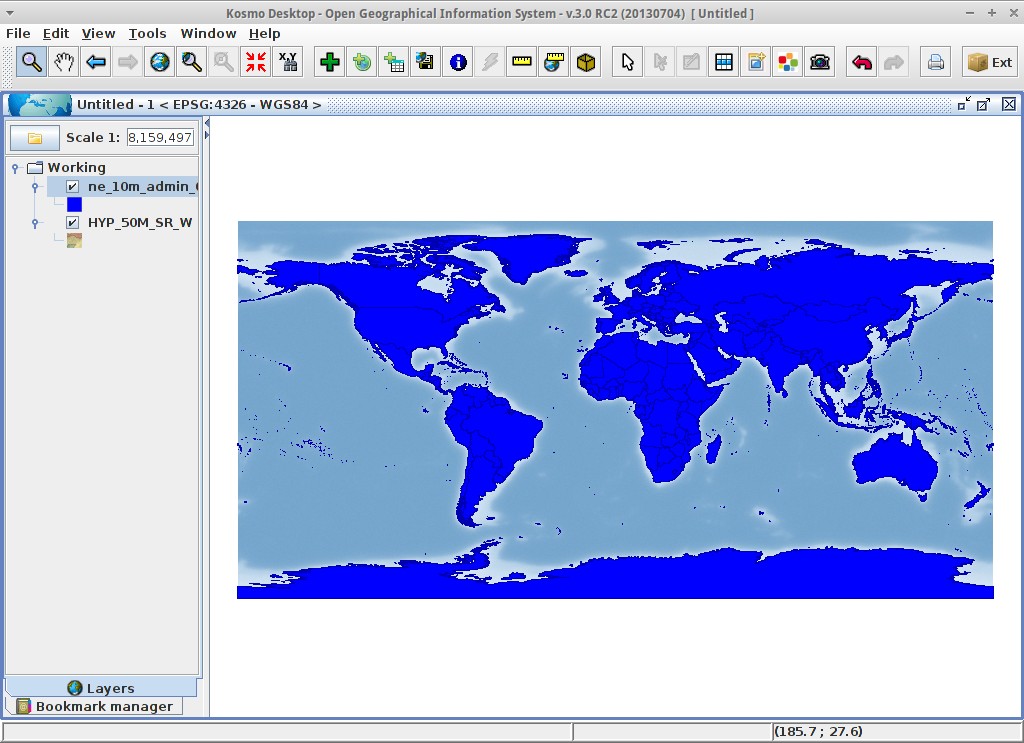Collapse the ne_10m_admin layer legend

(x=35, y=187)
